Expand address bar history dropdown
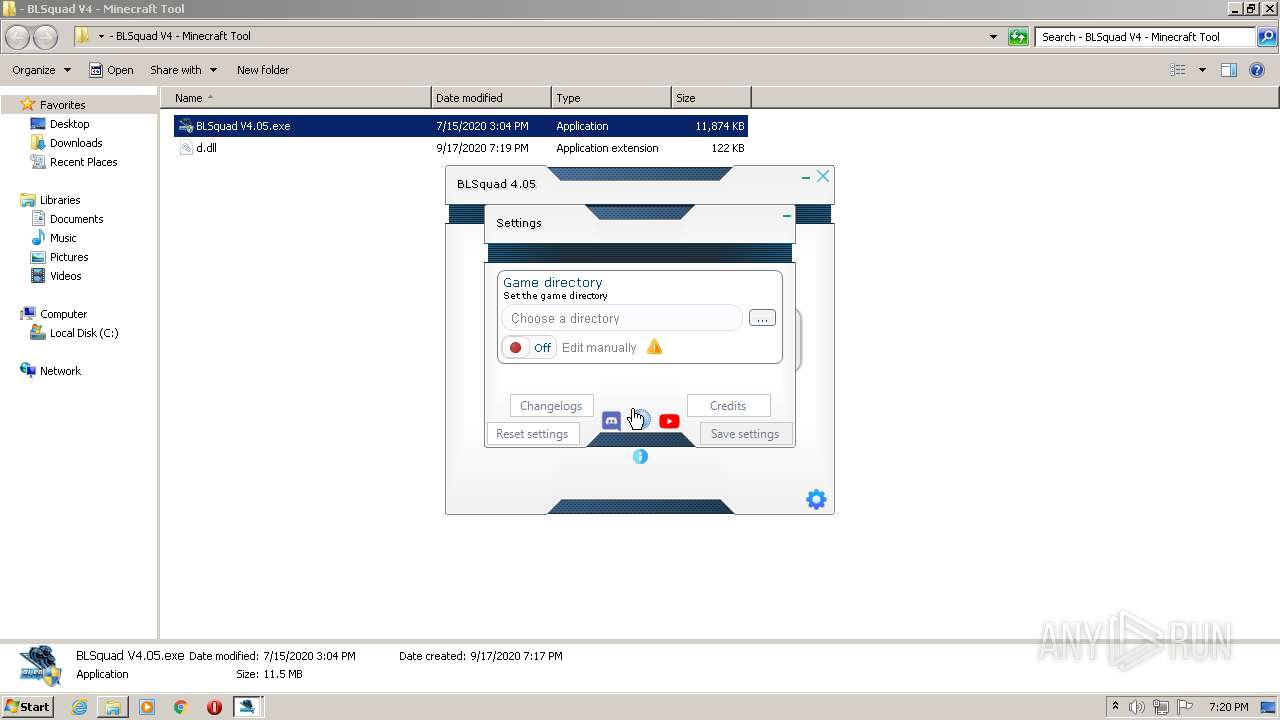The width and height of the screenshot is (1280, 720). [x=993, y=37]
